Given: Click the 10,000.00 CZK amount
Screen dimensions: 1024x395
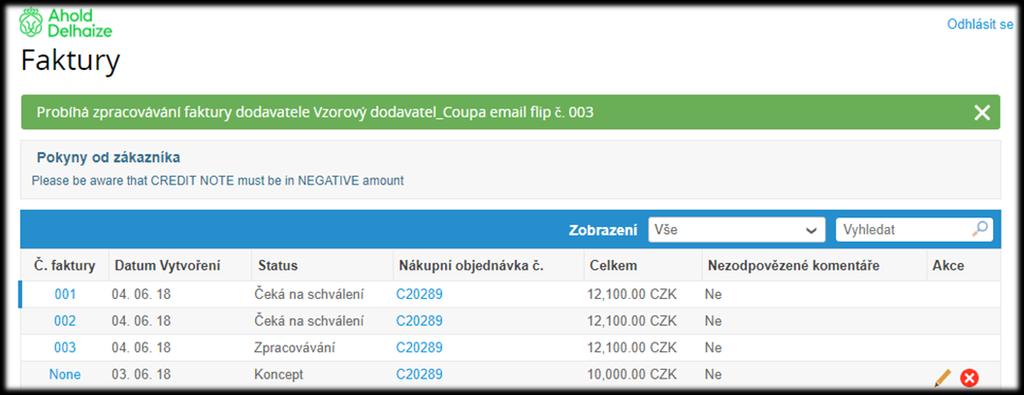Looking at the screenshot, I should 632,375.
